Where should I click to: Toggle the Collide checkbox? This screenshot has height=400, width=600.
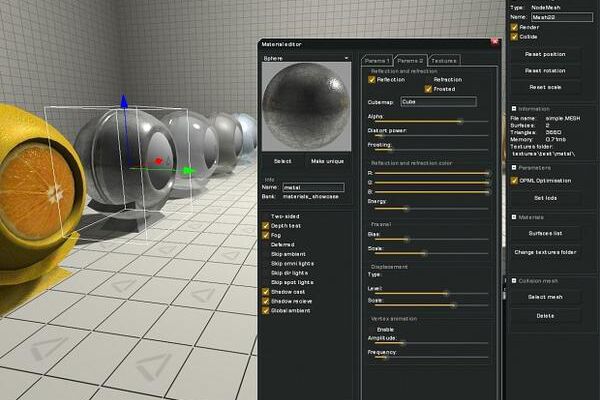(514, 37)
